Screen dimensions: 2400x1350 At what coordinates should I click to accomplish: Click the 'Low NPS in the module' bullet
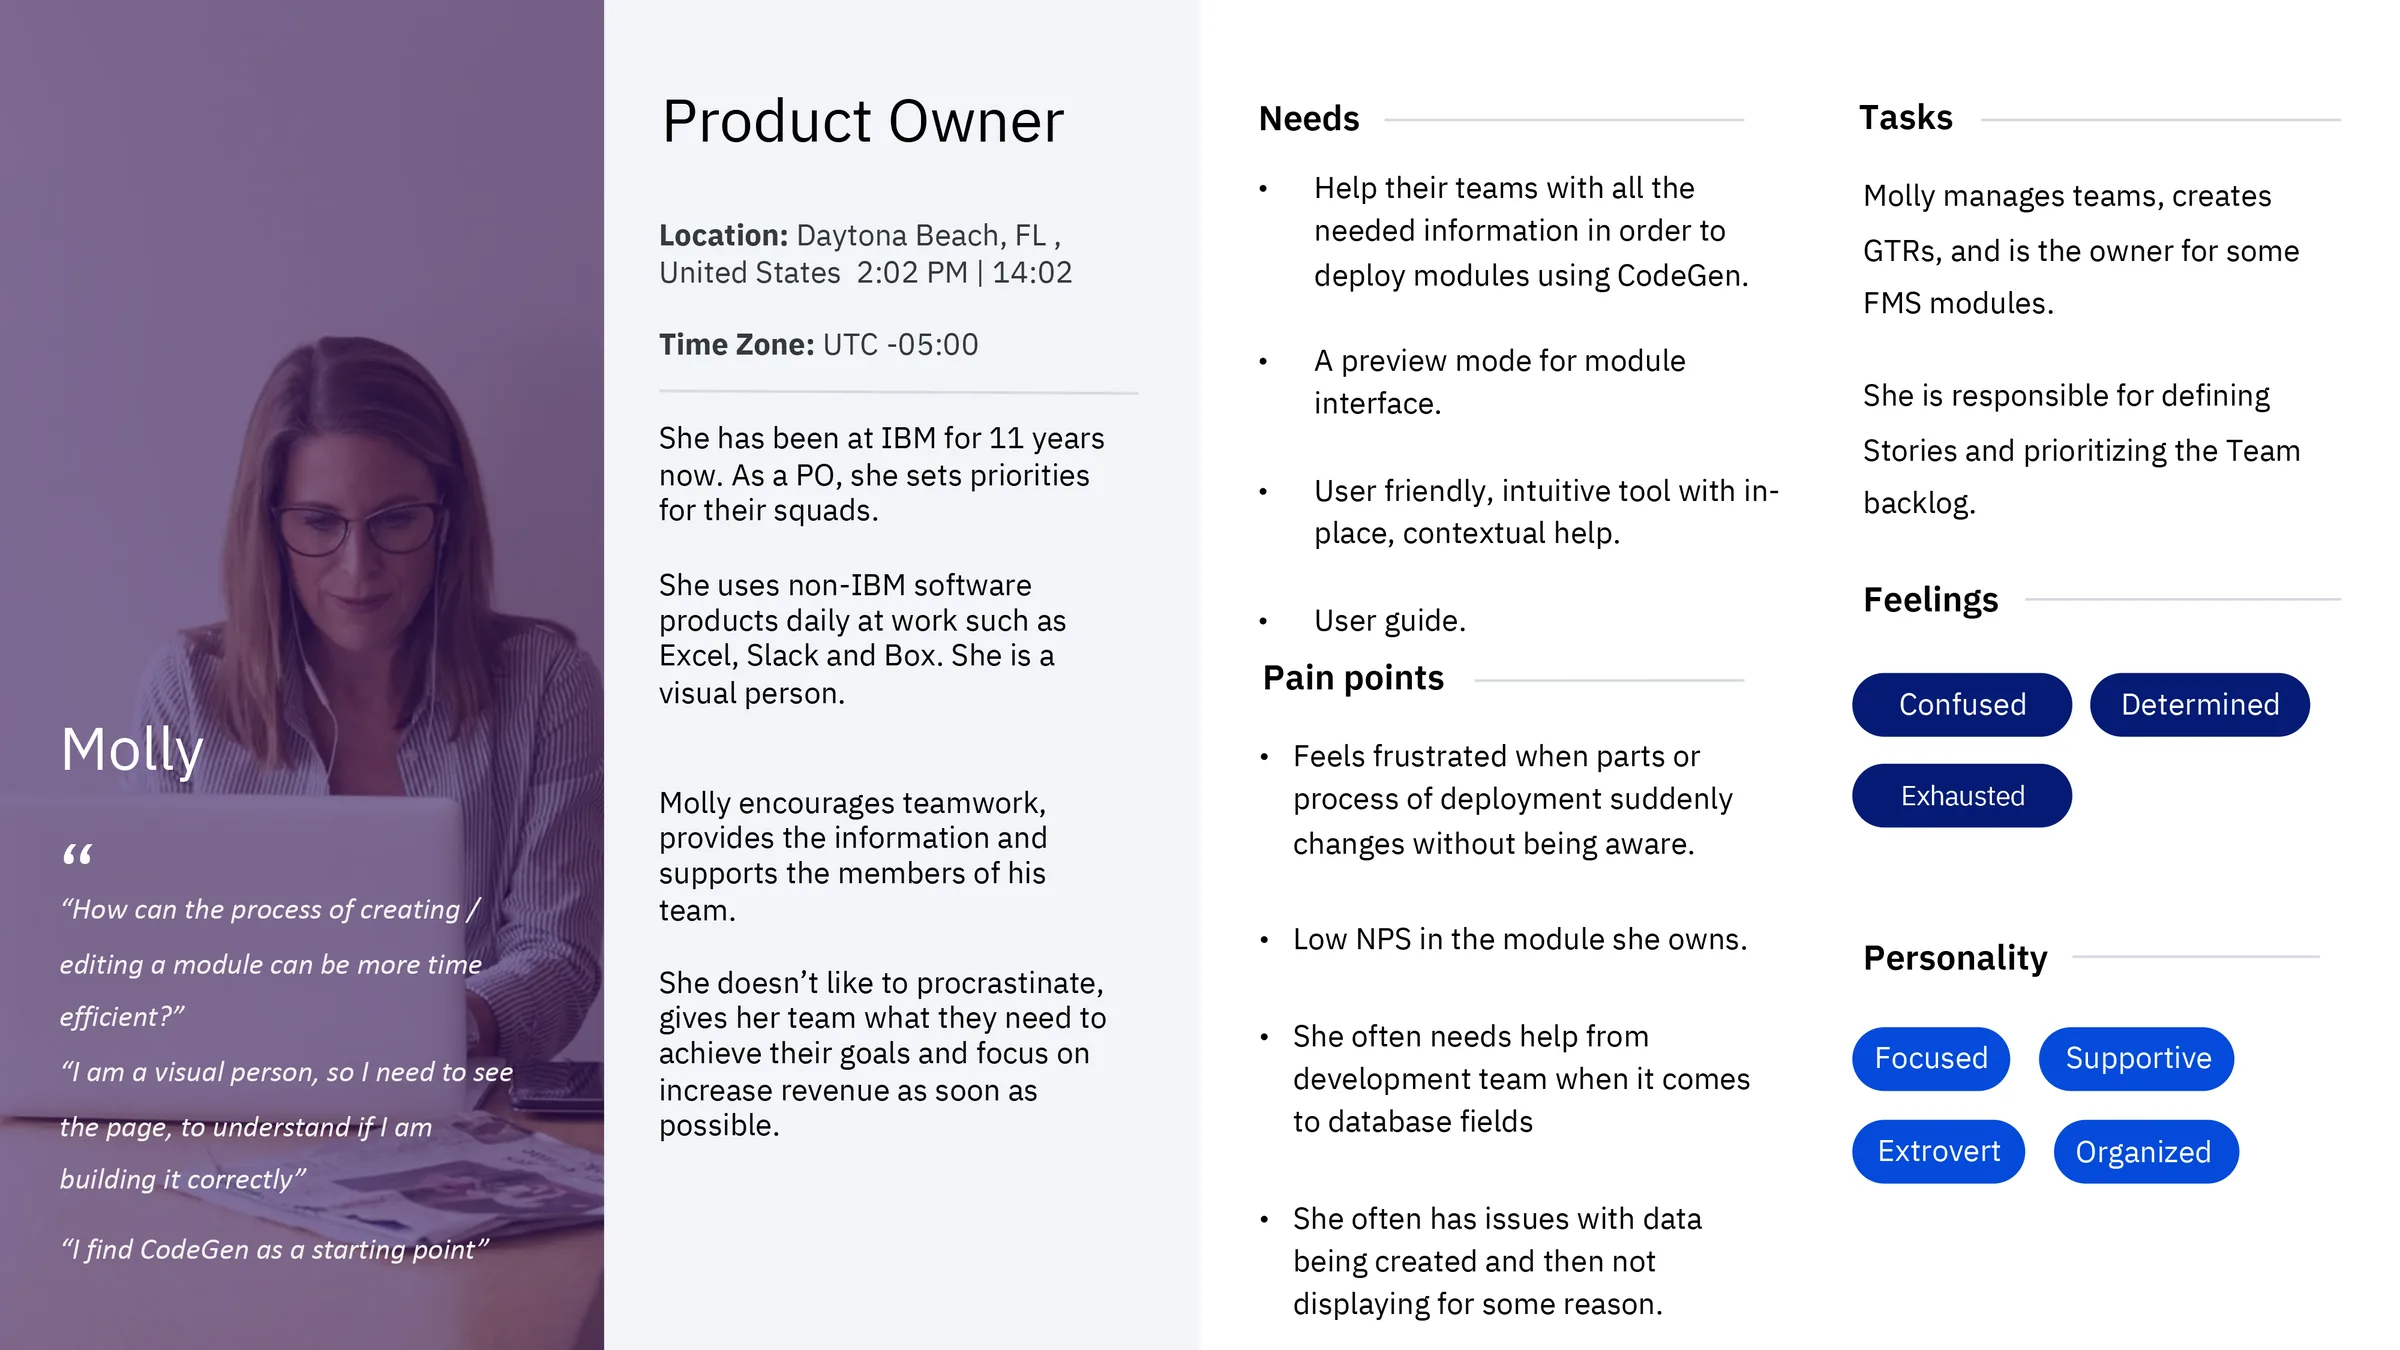(1519, 940)
